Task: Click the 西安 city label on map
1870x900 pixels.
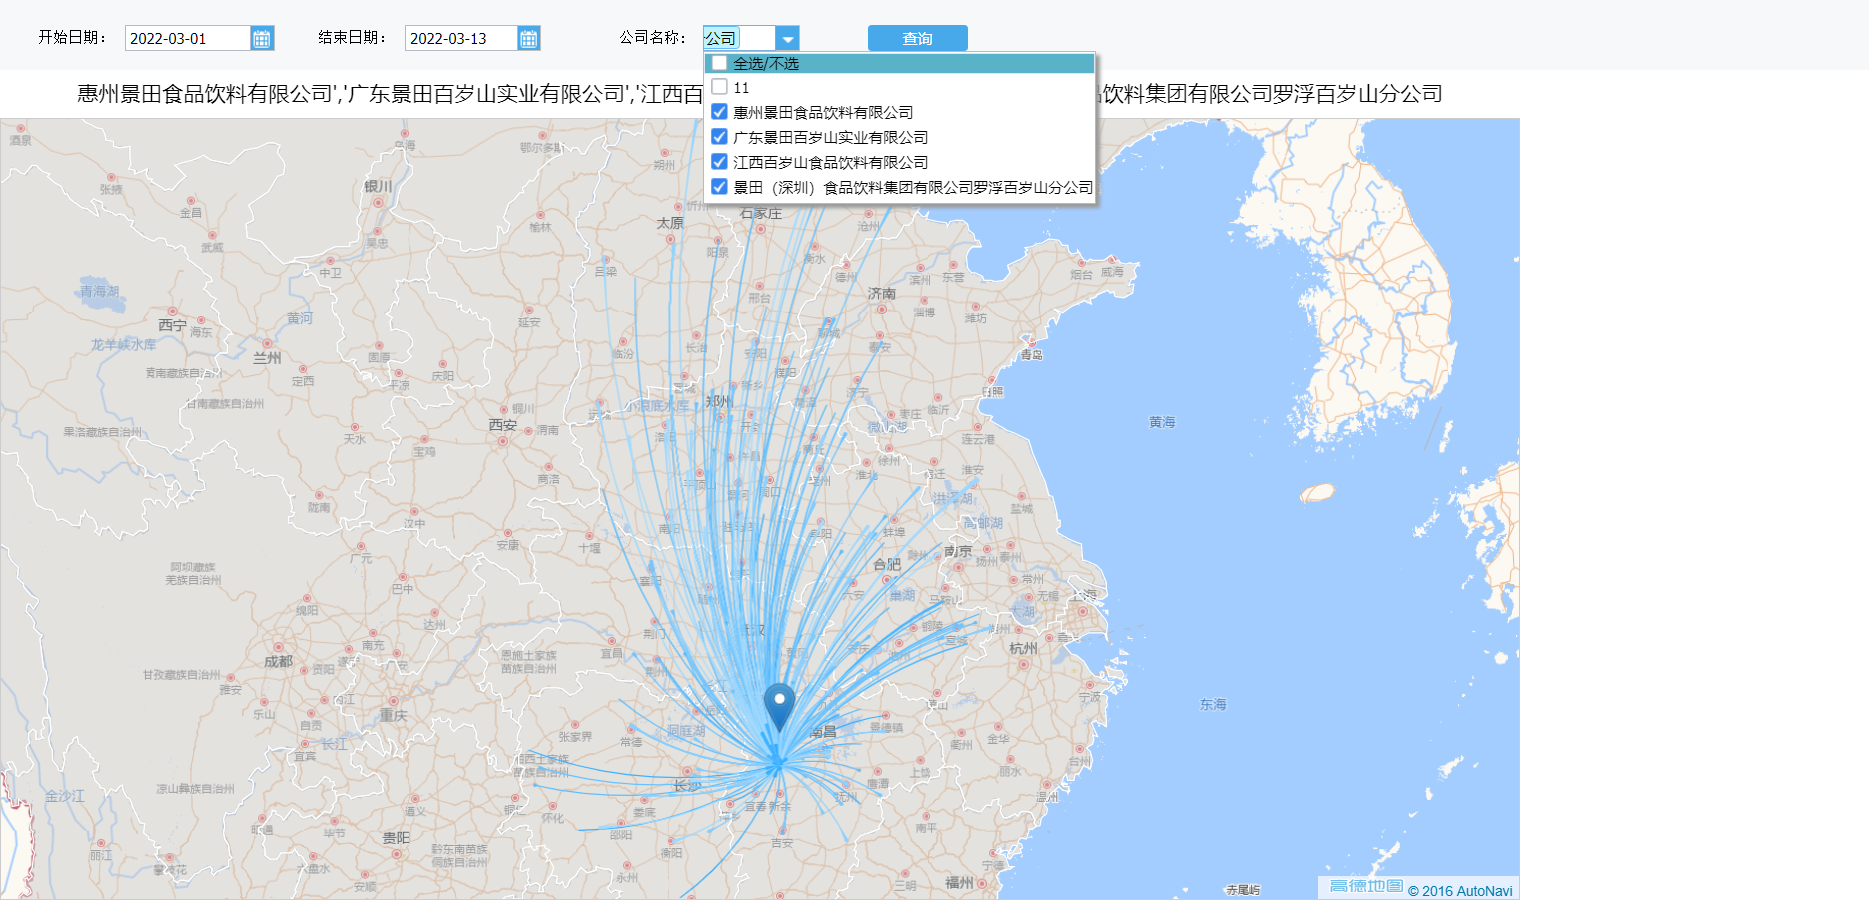Action: pyautogui.click(x=502, y=425)
